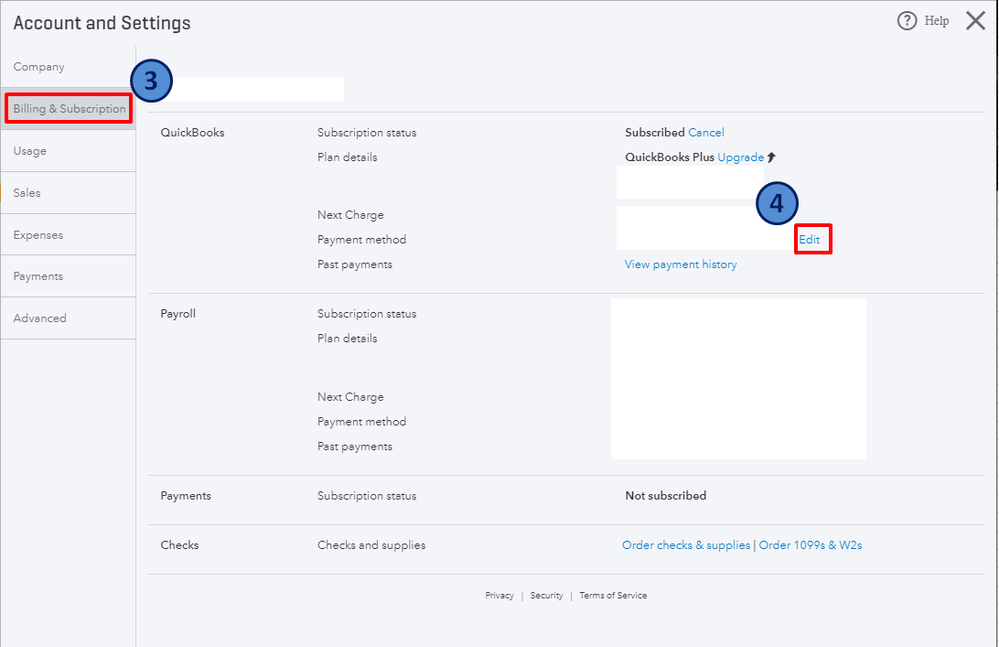Image resolution: width=999 pixels, height=647 pixels.
Task: Open the Security footer link
Action: coord(546,596)
